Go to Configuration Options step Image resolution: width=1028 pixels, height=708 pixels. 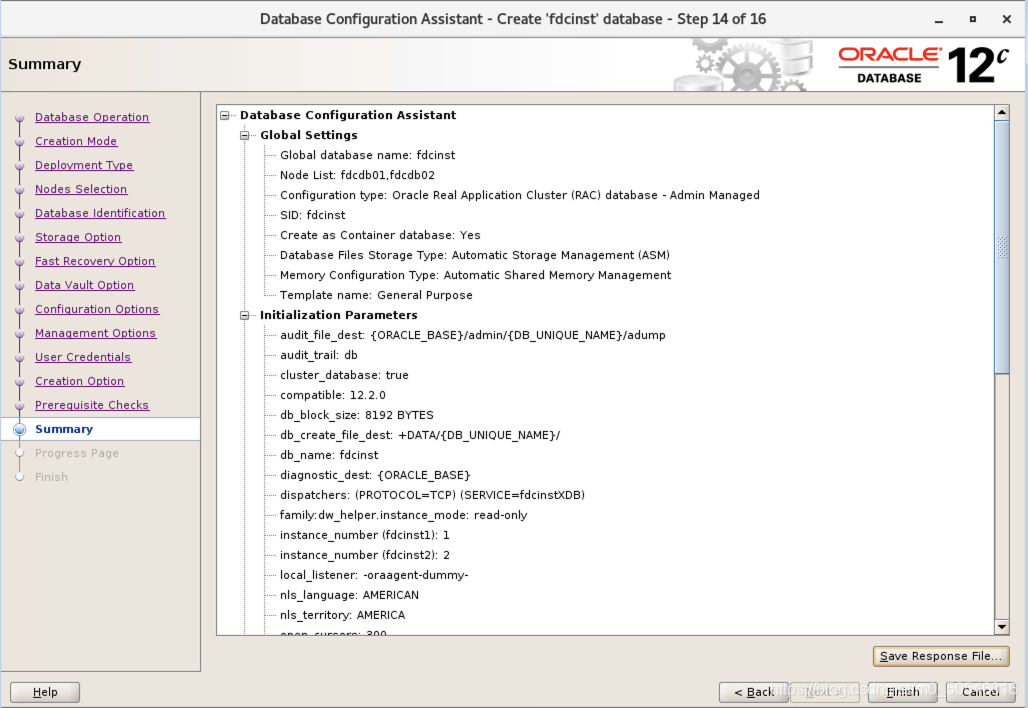(x=97, y=309)
